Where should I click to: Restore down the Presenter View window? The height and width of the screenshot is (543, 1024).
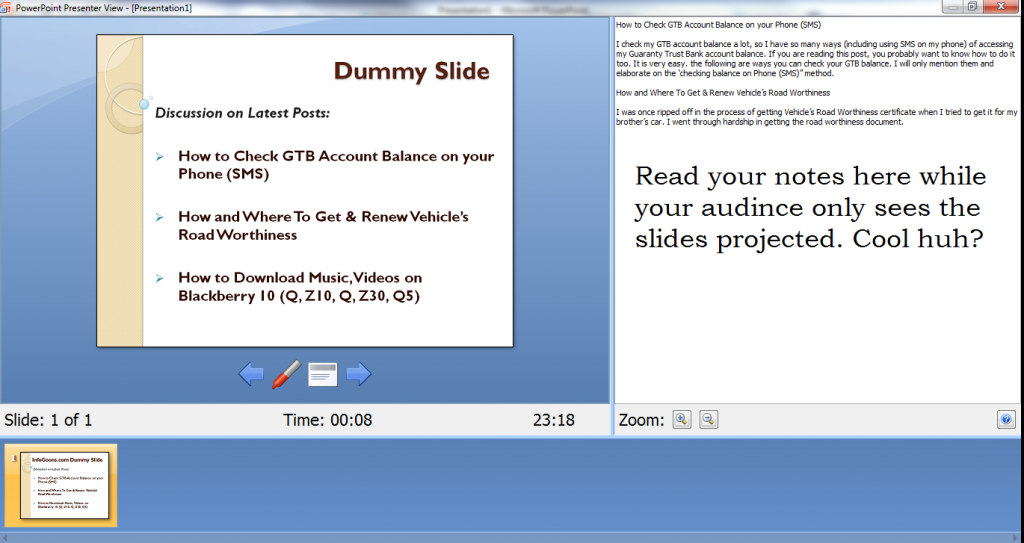972,7
